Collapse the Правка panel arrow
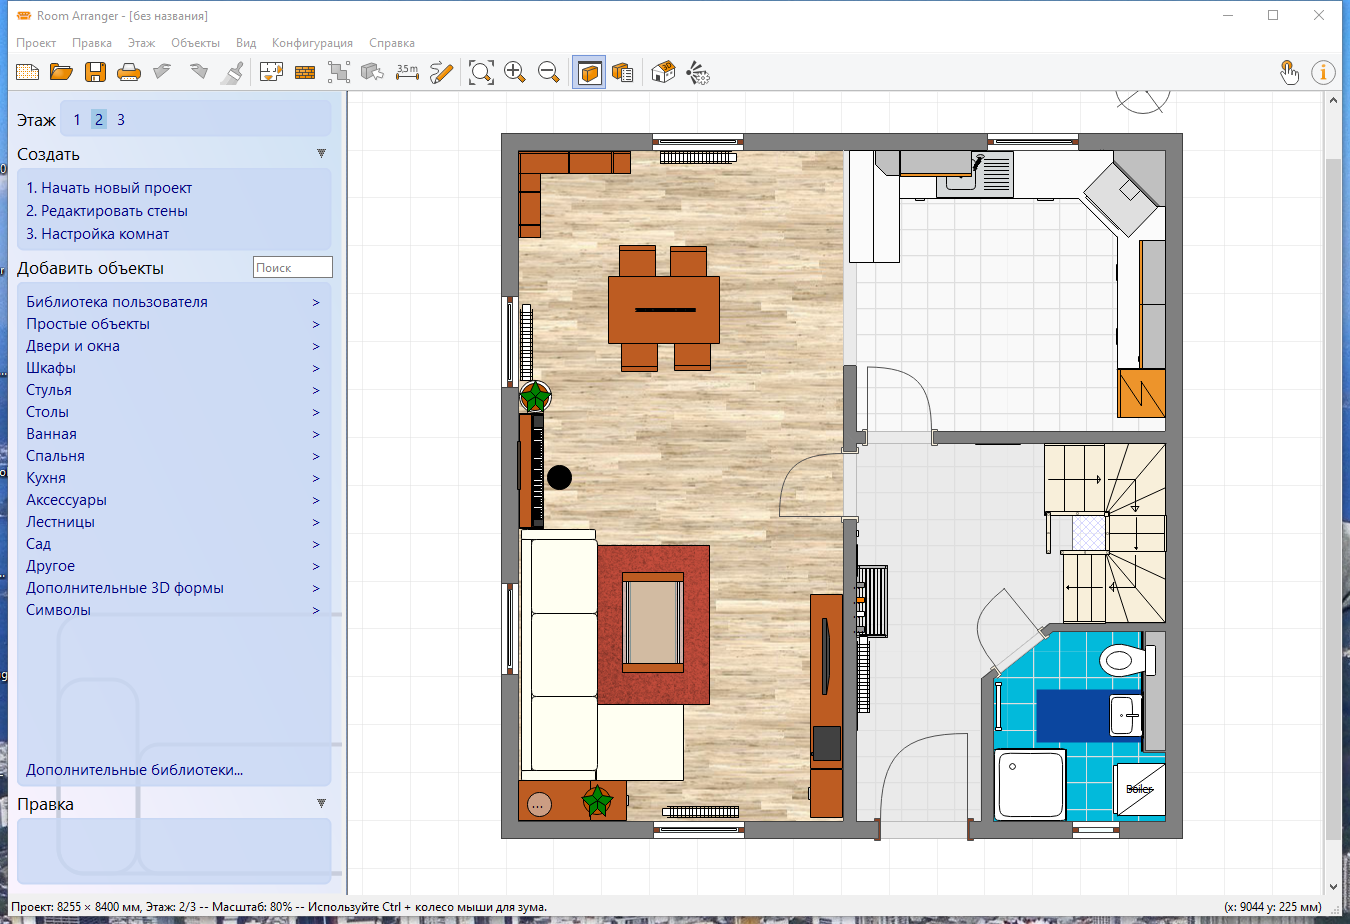This screenshot has height=924, width=1350. [321, 803]
